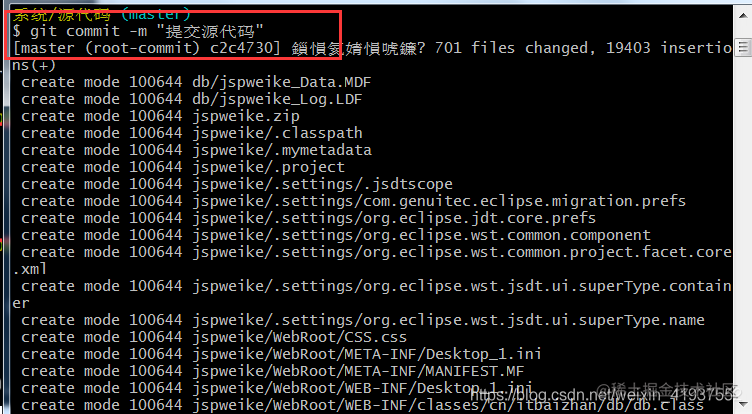Click the vertical scrollbar thumb grip
Viewport: 752px width, 414px height.
743,47
